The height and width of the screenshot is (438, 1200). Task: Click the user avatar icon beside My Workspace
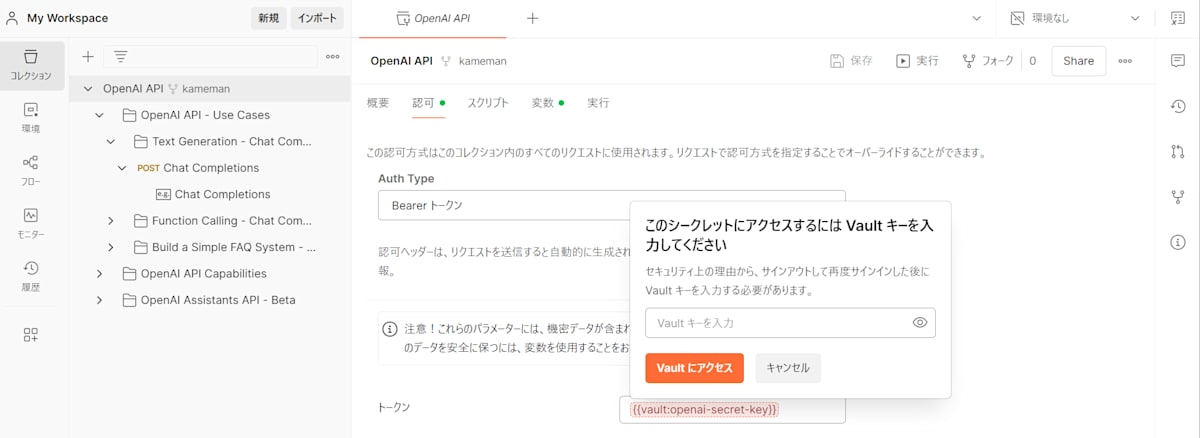12,18
